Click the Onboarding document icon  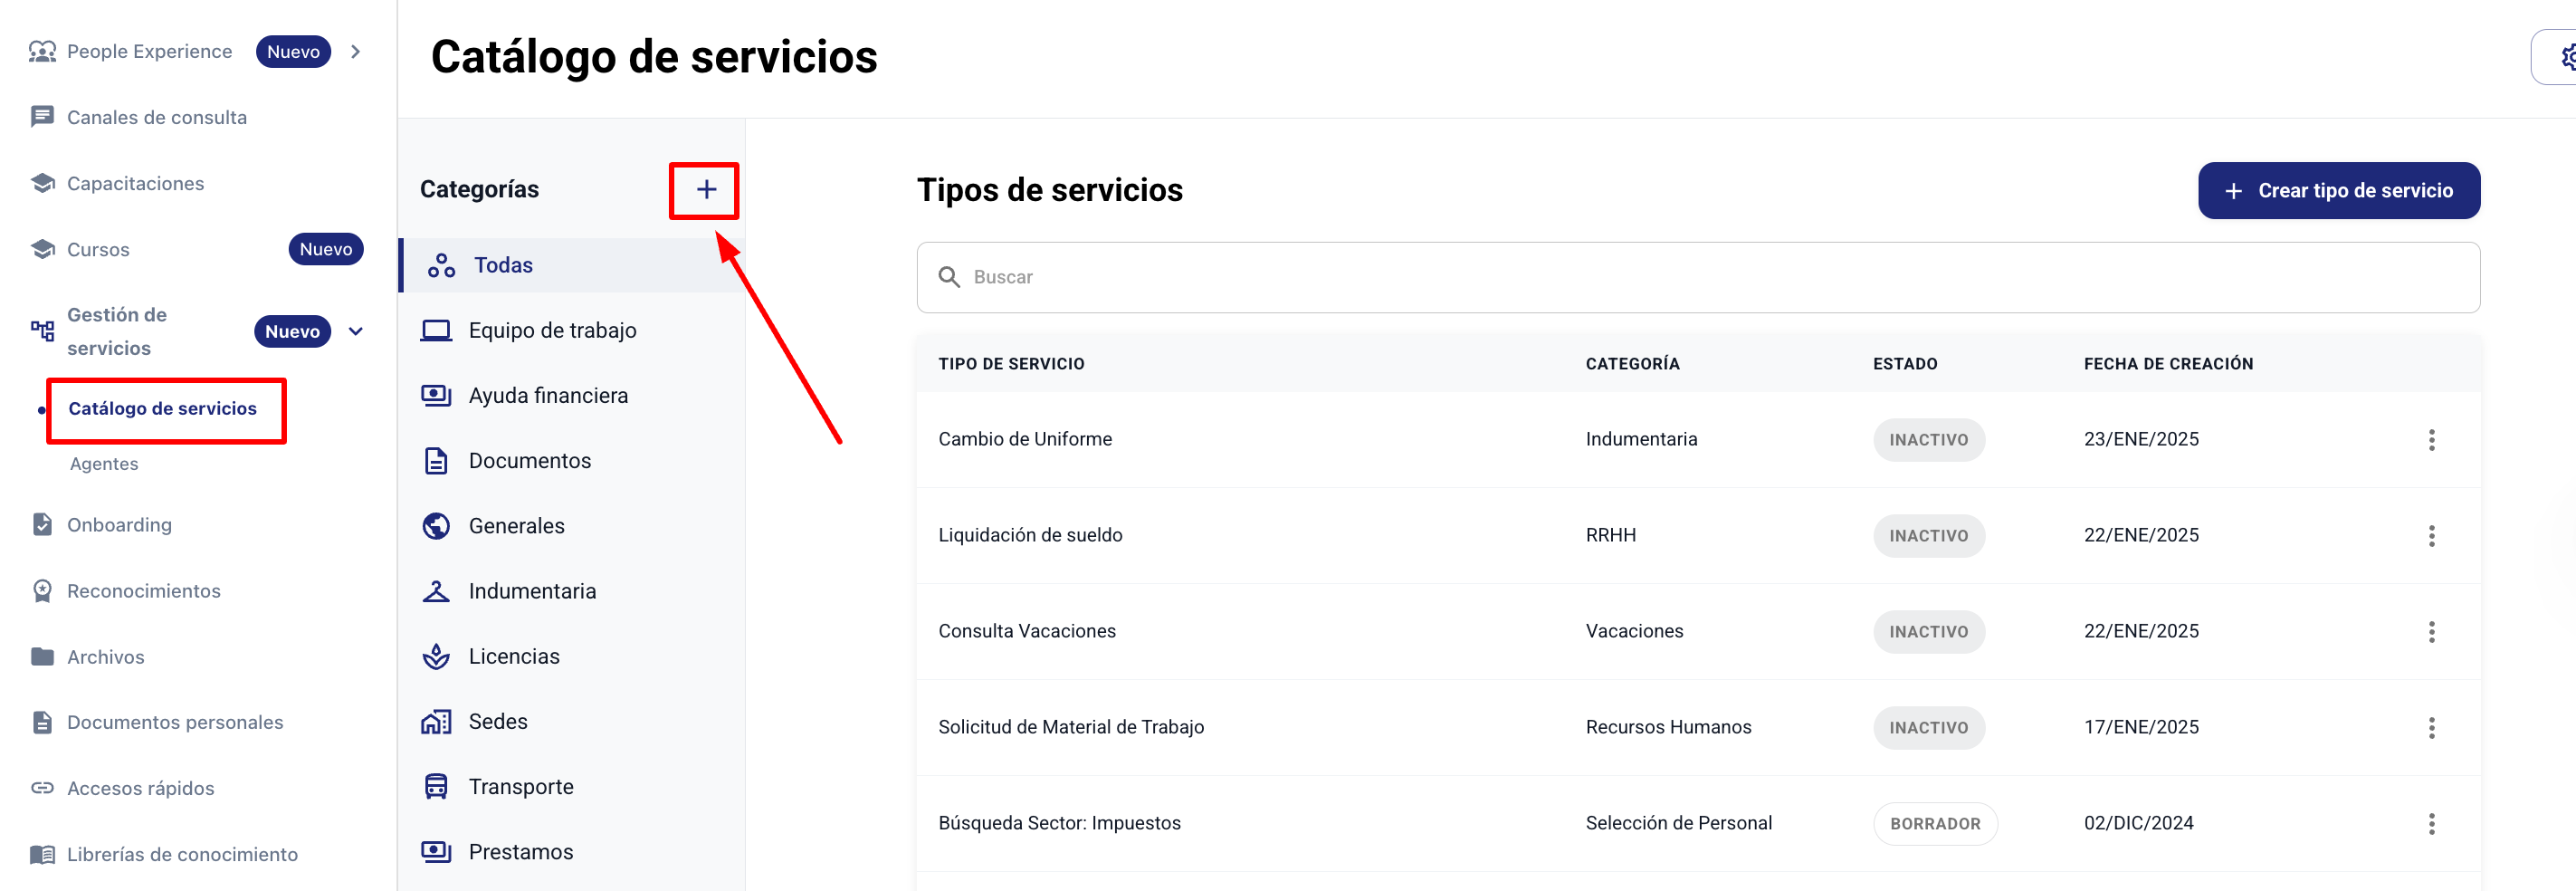(42, 524)
